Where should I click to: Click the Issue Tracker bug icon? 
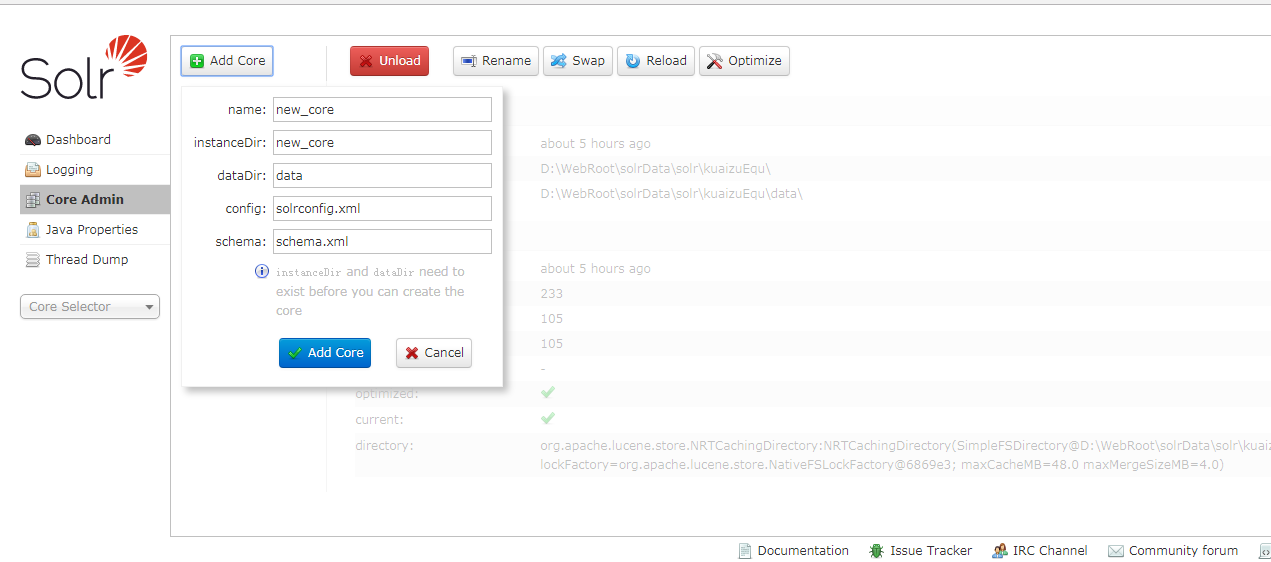point(877,551)
